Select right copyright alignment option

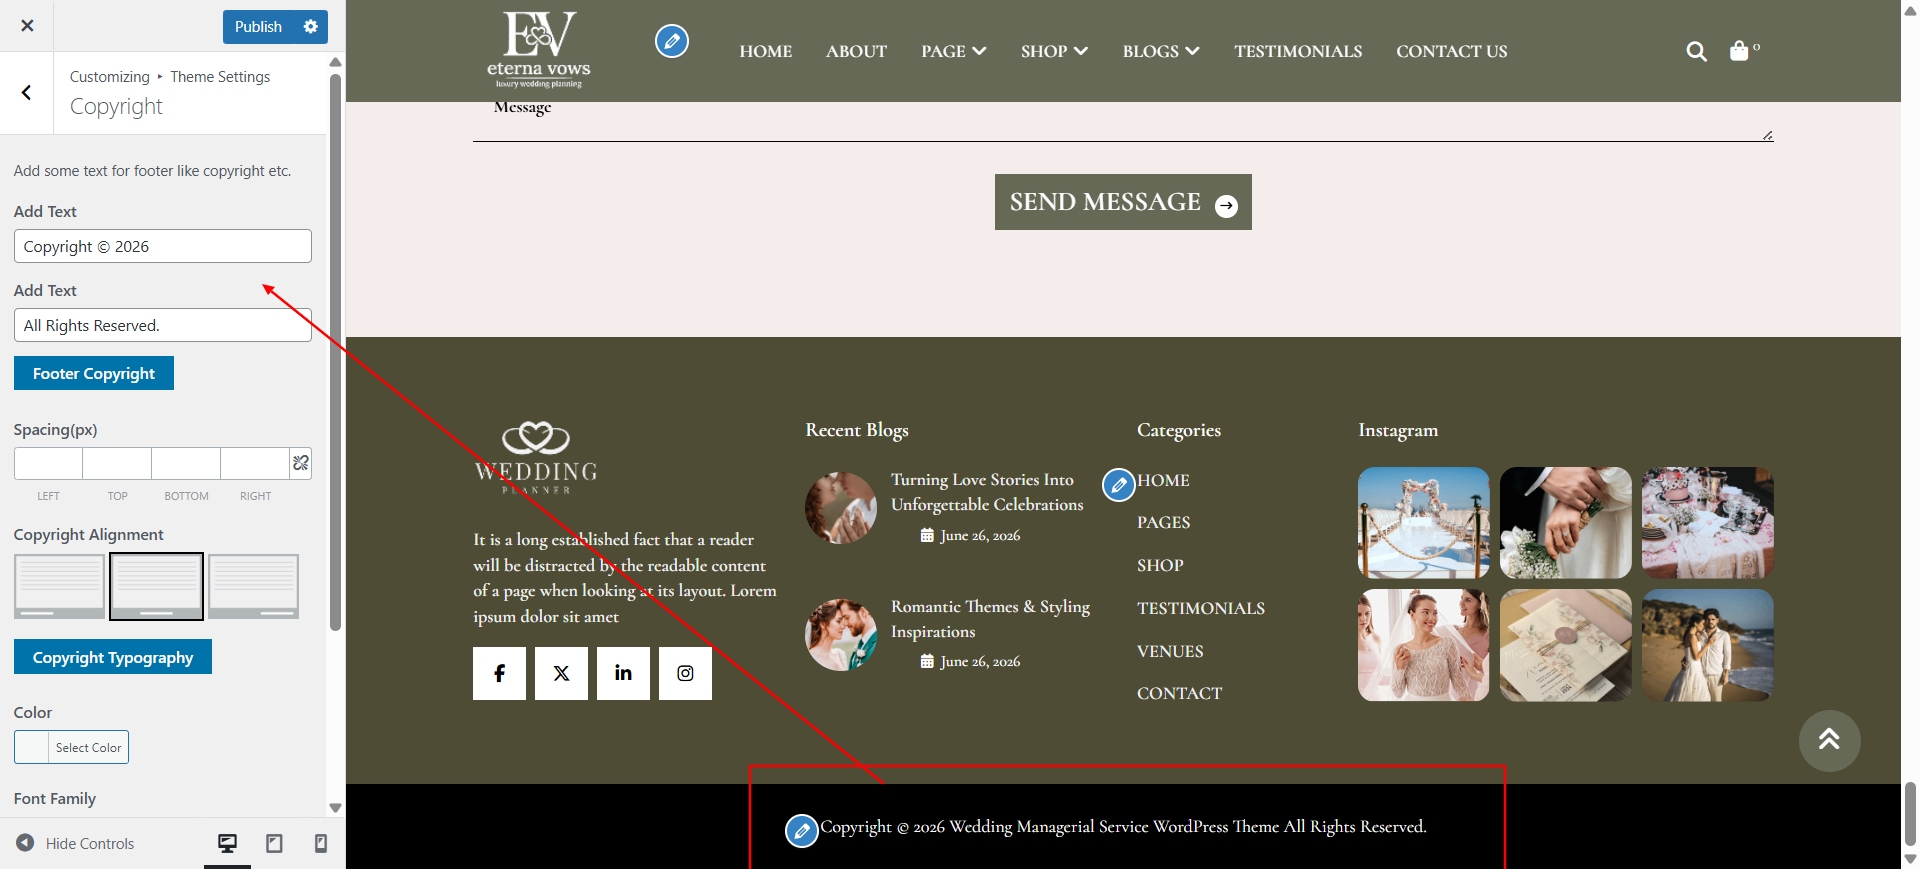tap(253, 586)
